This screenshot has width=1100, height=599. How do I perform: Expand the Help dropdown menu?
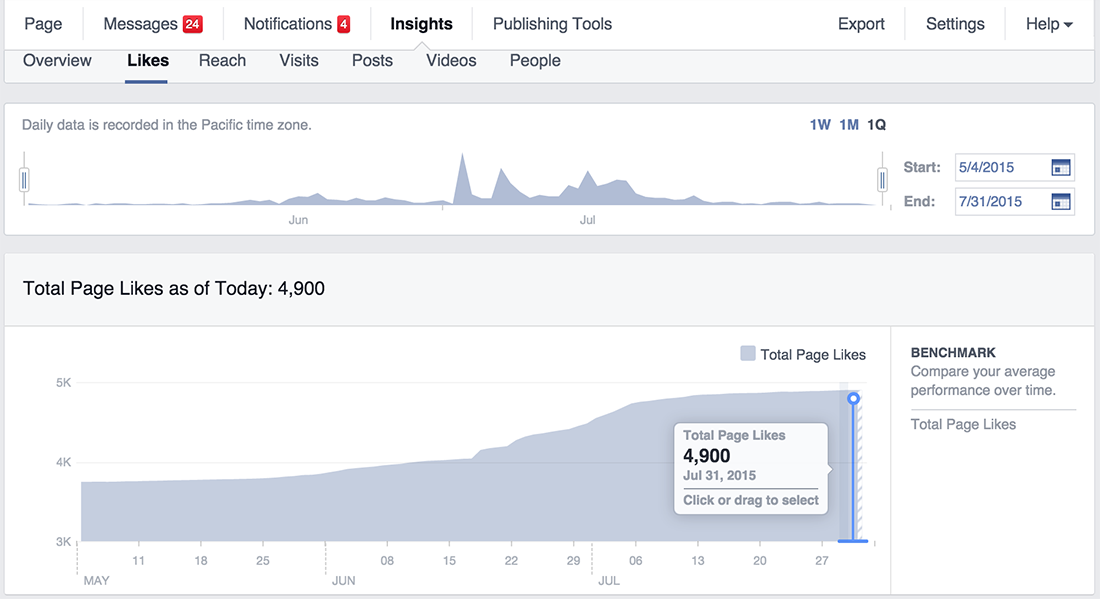click(x=1049, y=24)
